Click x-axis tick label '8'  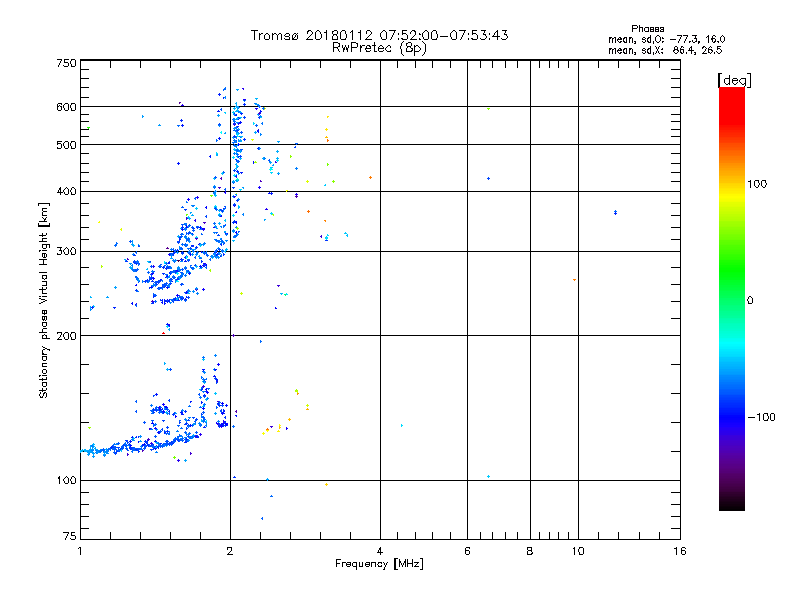pyautogui.click(x=530, y=551)
